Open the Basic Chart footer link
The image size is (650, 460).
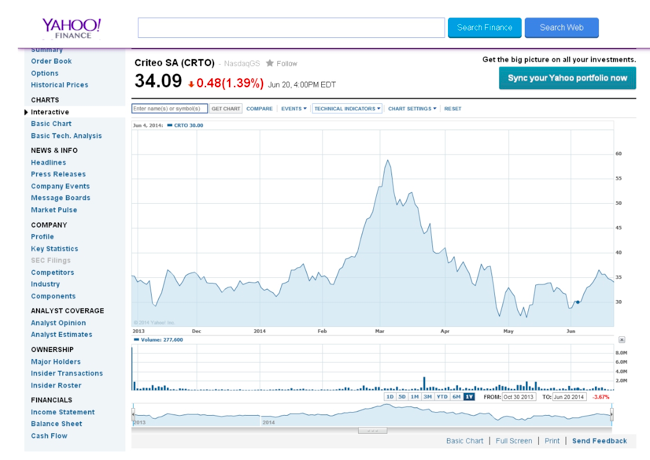(x=465, y=441)
